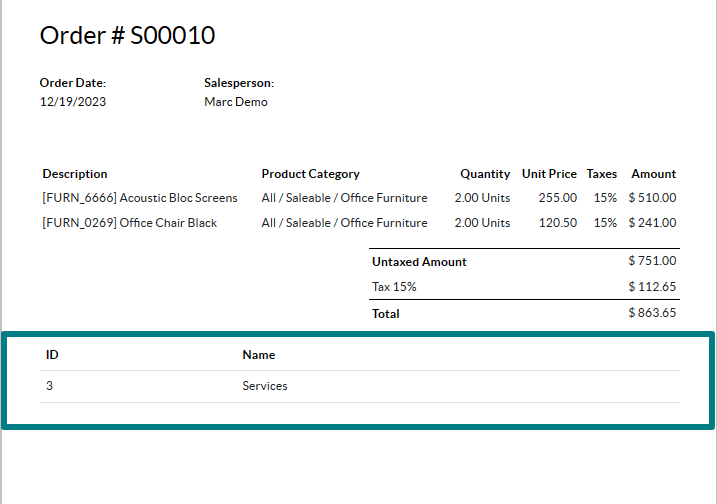
Task: Select the Salesperson label
Action: 239,83
